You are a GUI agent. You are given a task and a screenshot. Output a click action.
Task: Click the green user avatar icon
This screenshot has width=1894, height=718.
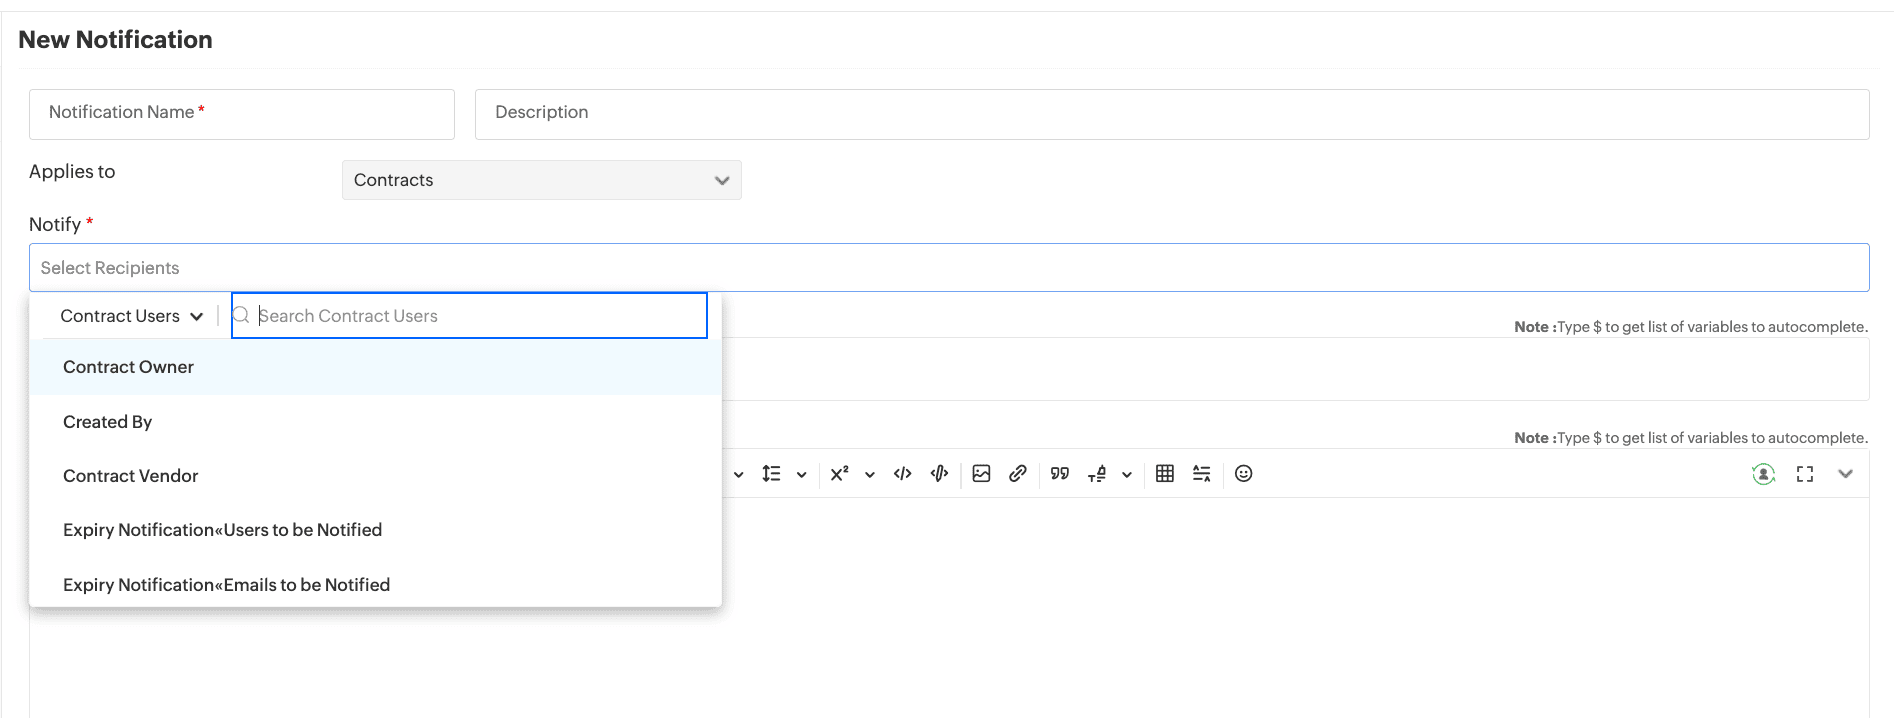click(1763, 474)
